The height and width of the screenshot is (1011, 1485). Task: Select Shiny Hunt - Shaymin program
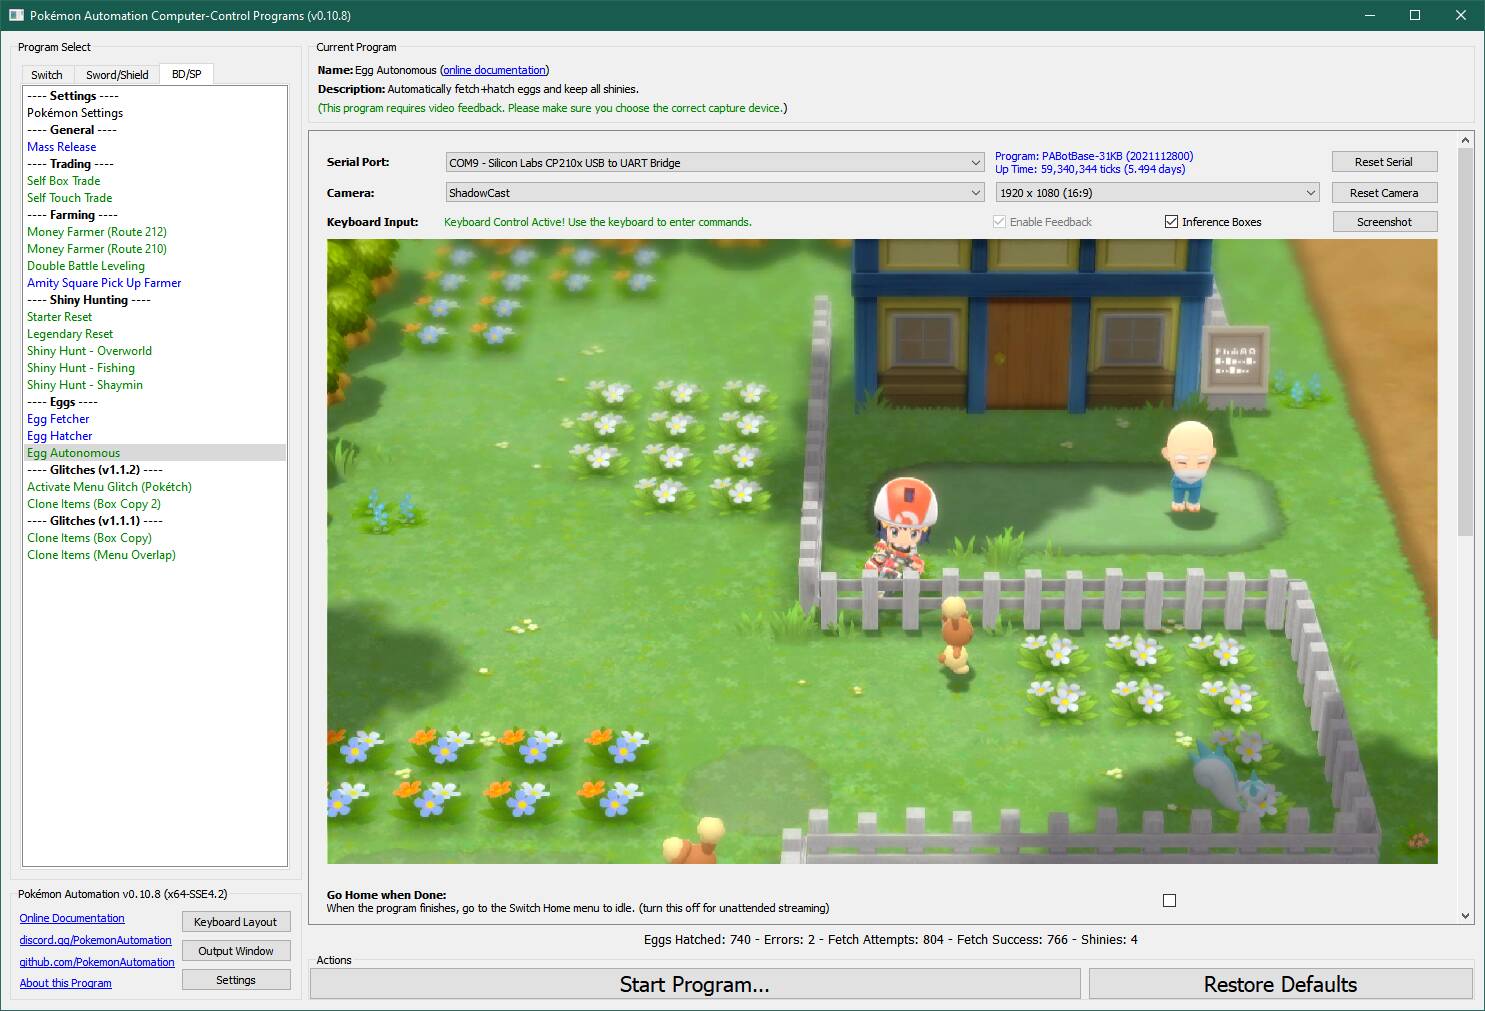tap(85, 385)
